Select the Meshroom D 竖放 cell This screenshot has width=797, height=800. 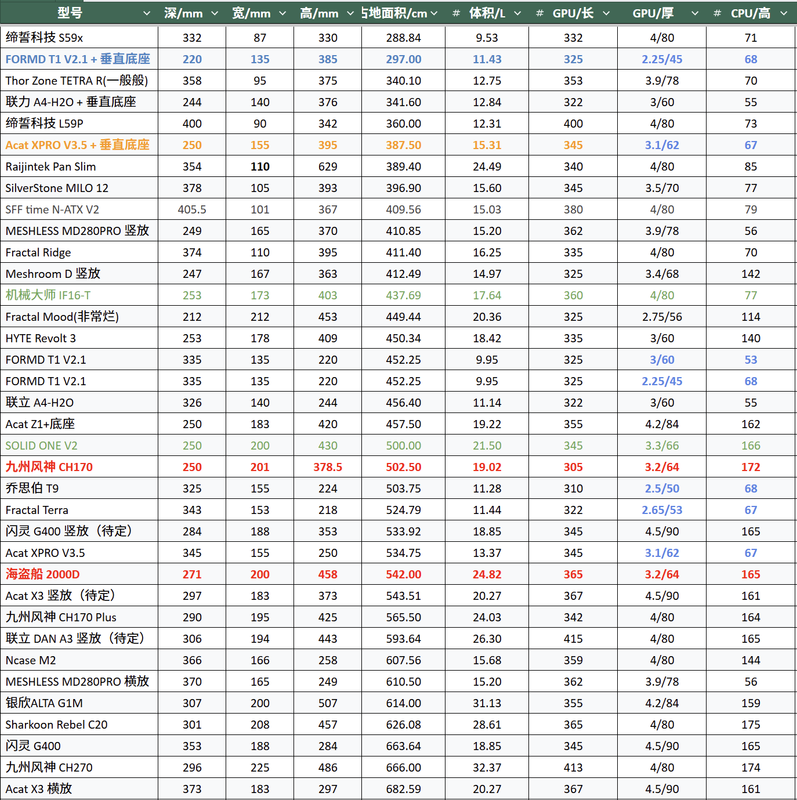coord(79,273)
